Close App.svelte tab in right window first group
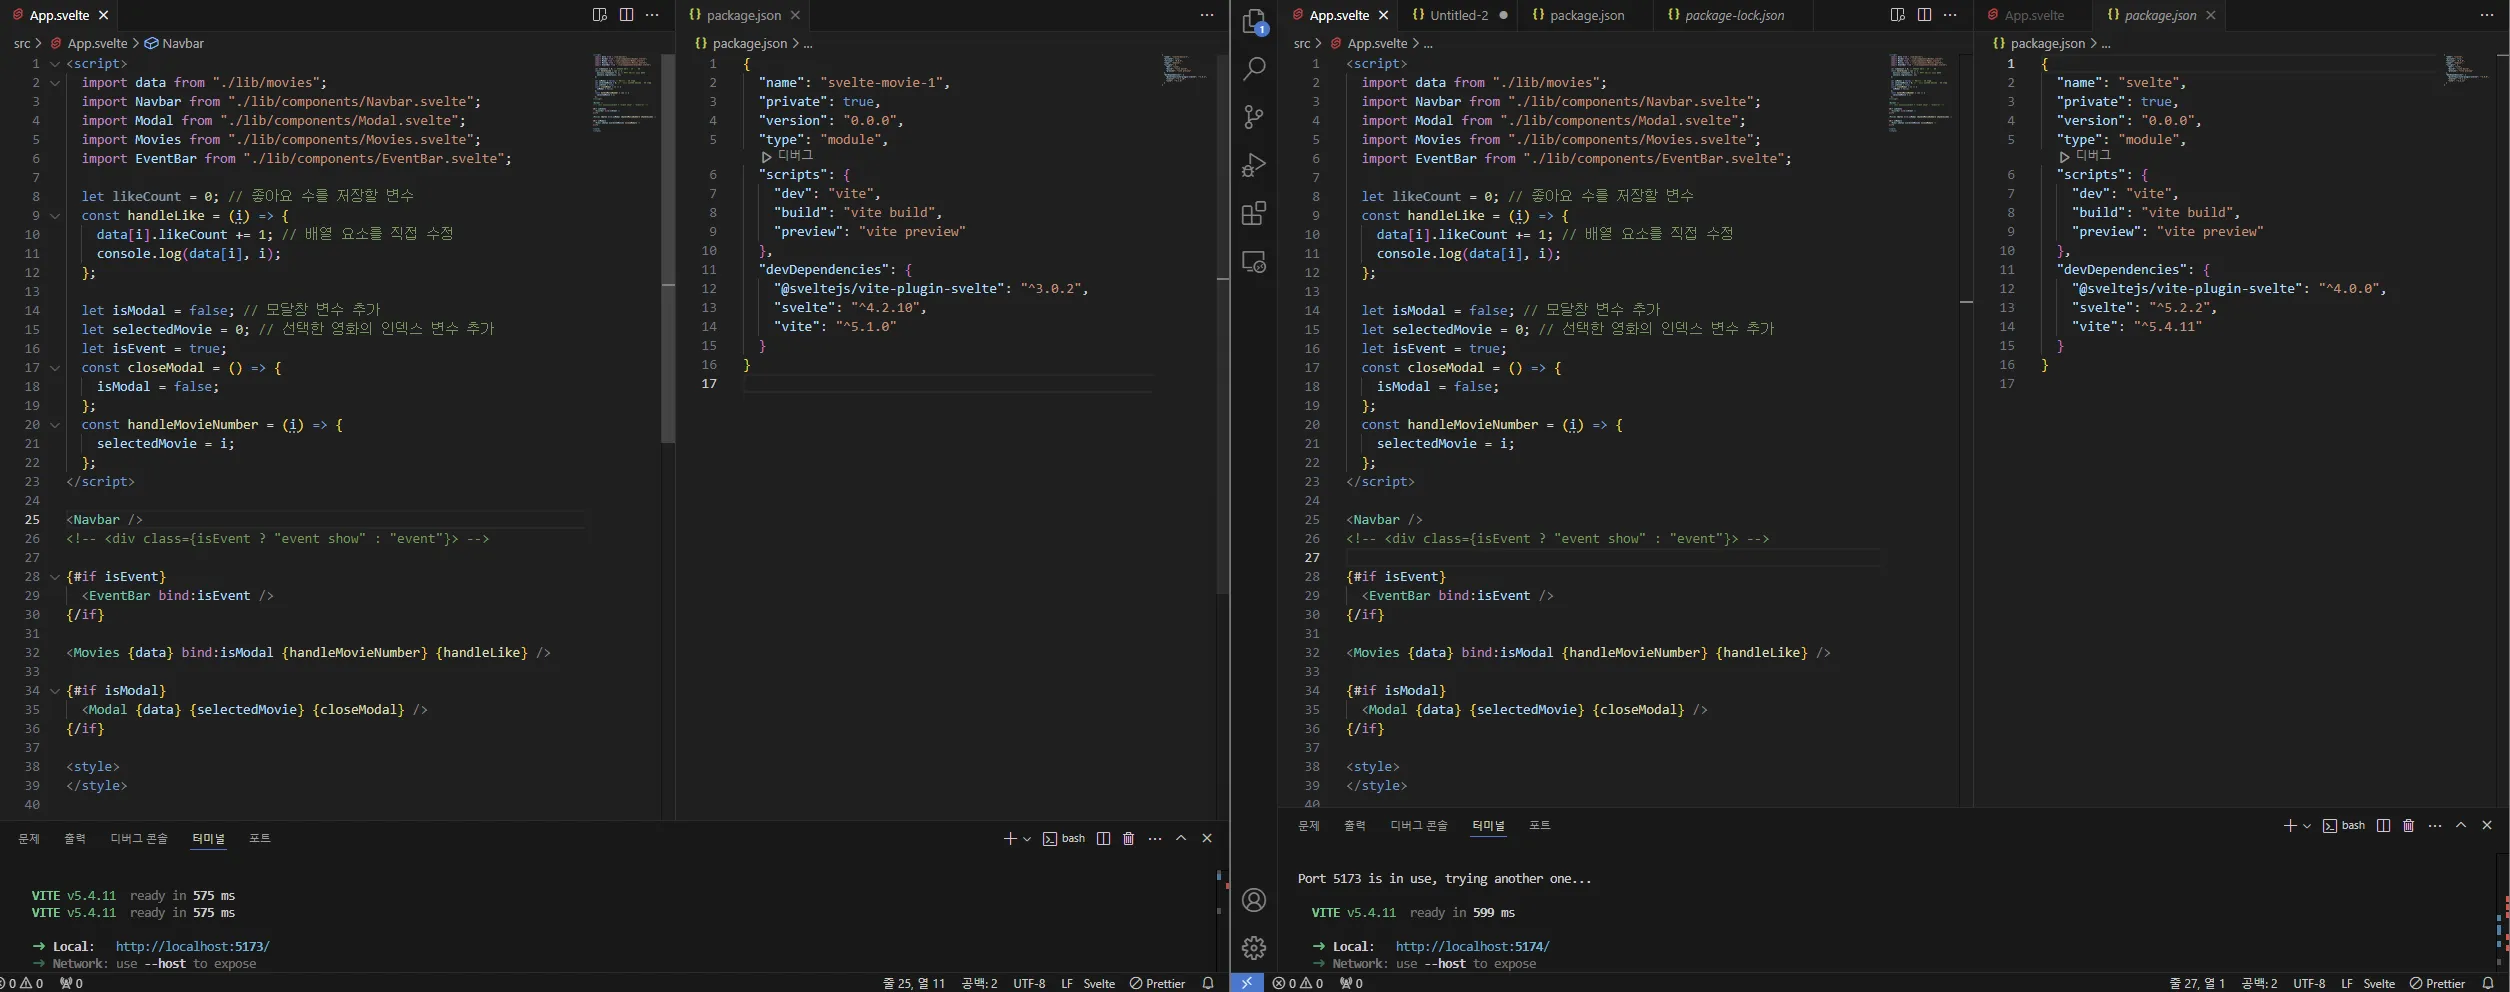The height and width of the screenshot is (992, 2510). [x=1383, y=15]
